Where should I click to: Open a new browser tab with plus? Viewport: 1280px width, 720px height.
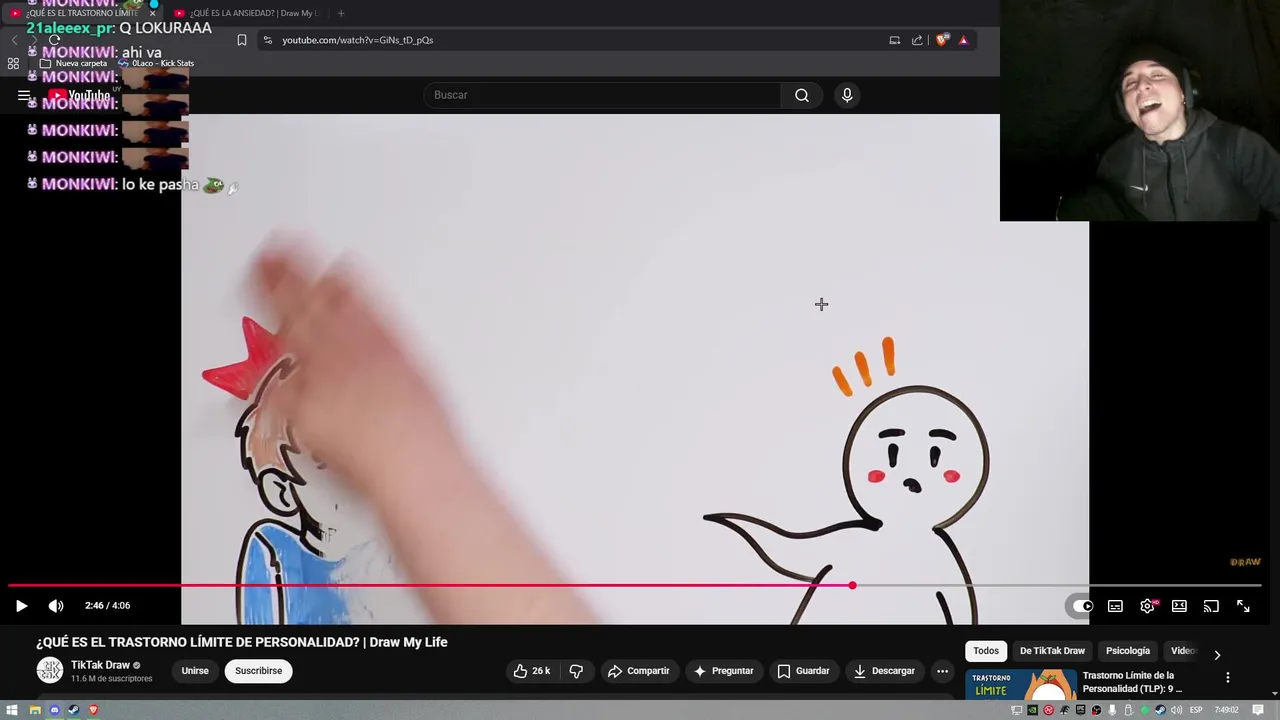(x=341, y=13)
